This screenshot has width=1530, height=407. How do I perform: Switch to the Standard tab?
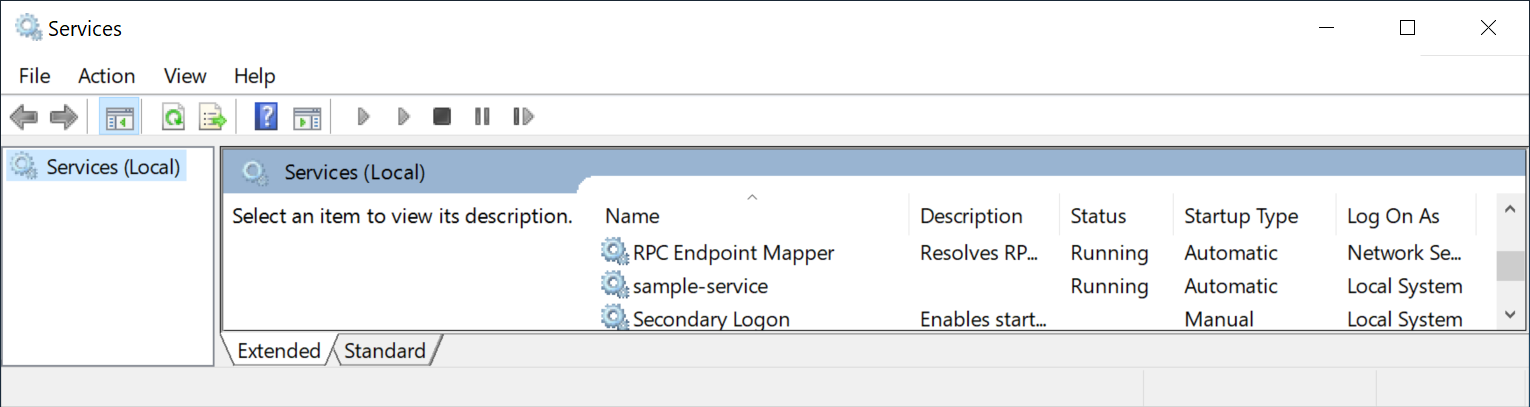(385, 351)
